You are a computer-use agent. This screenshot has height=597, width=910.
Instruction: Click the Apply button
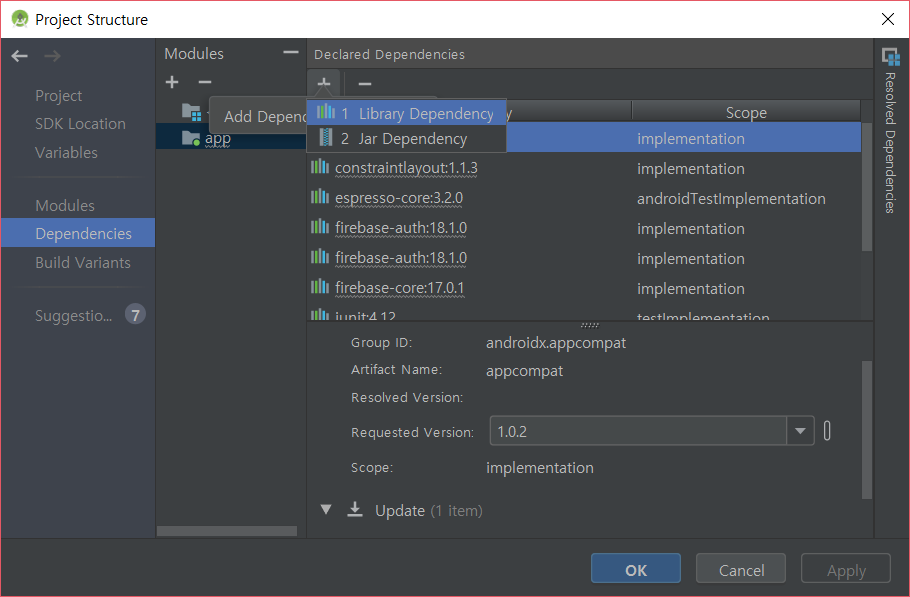[x=846, y=569]
